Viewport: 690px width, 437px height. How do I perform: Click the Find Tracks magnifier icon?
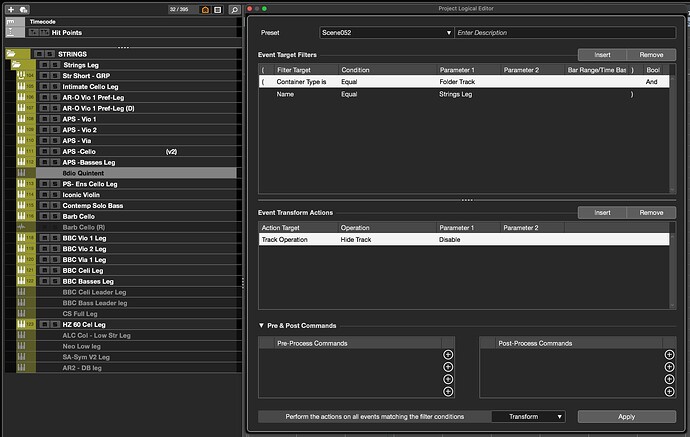coord(235,10)
